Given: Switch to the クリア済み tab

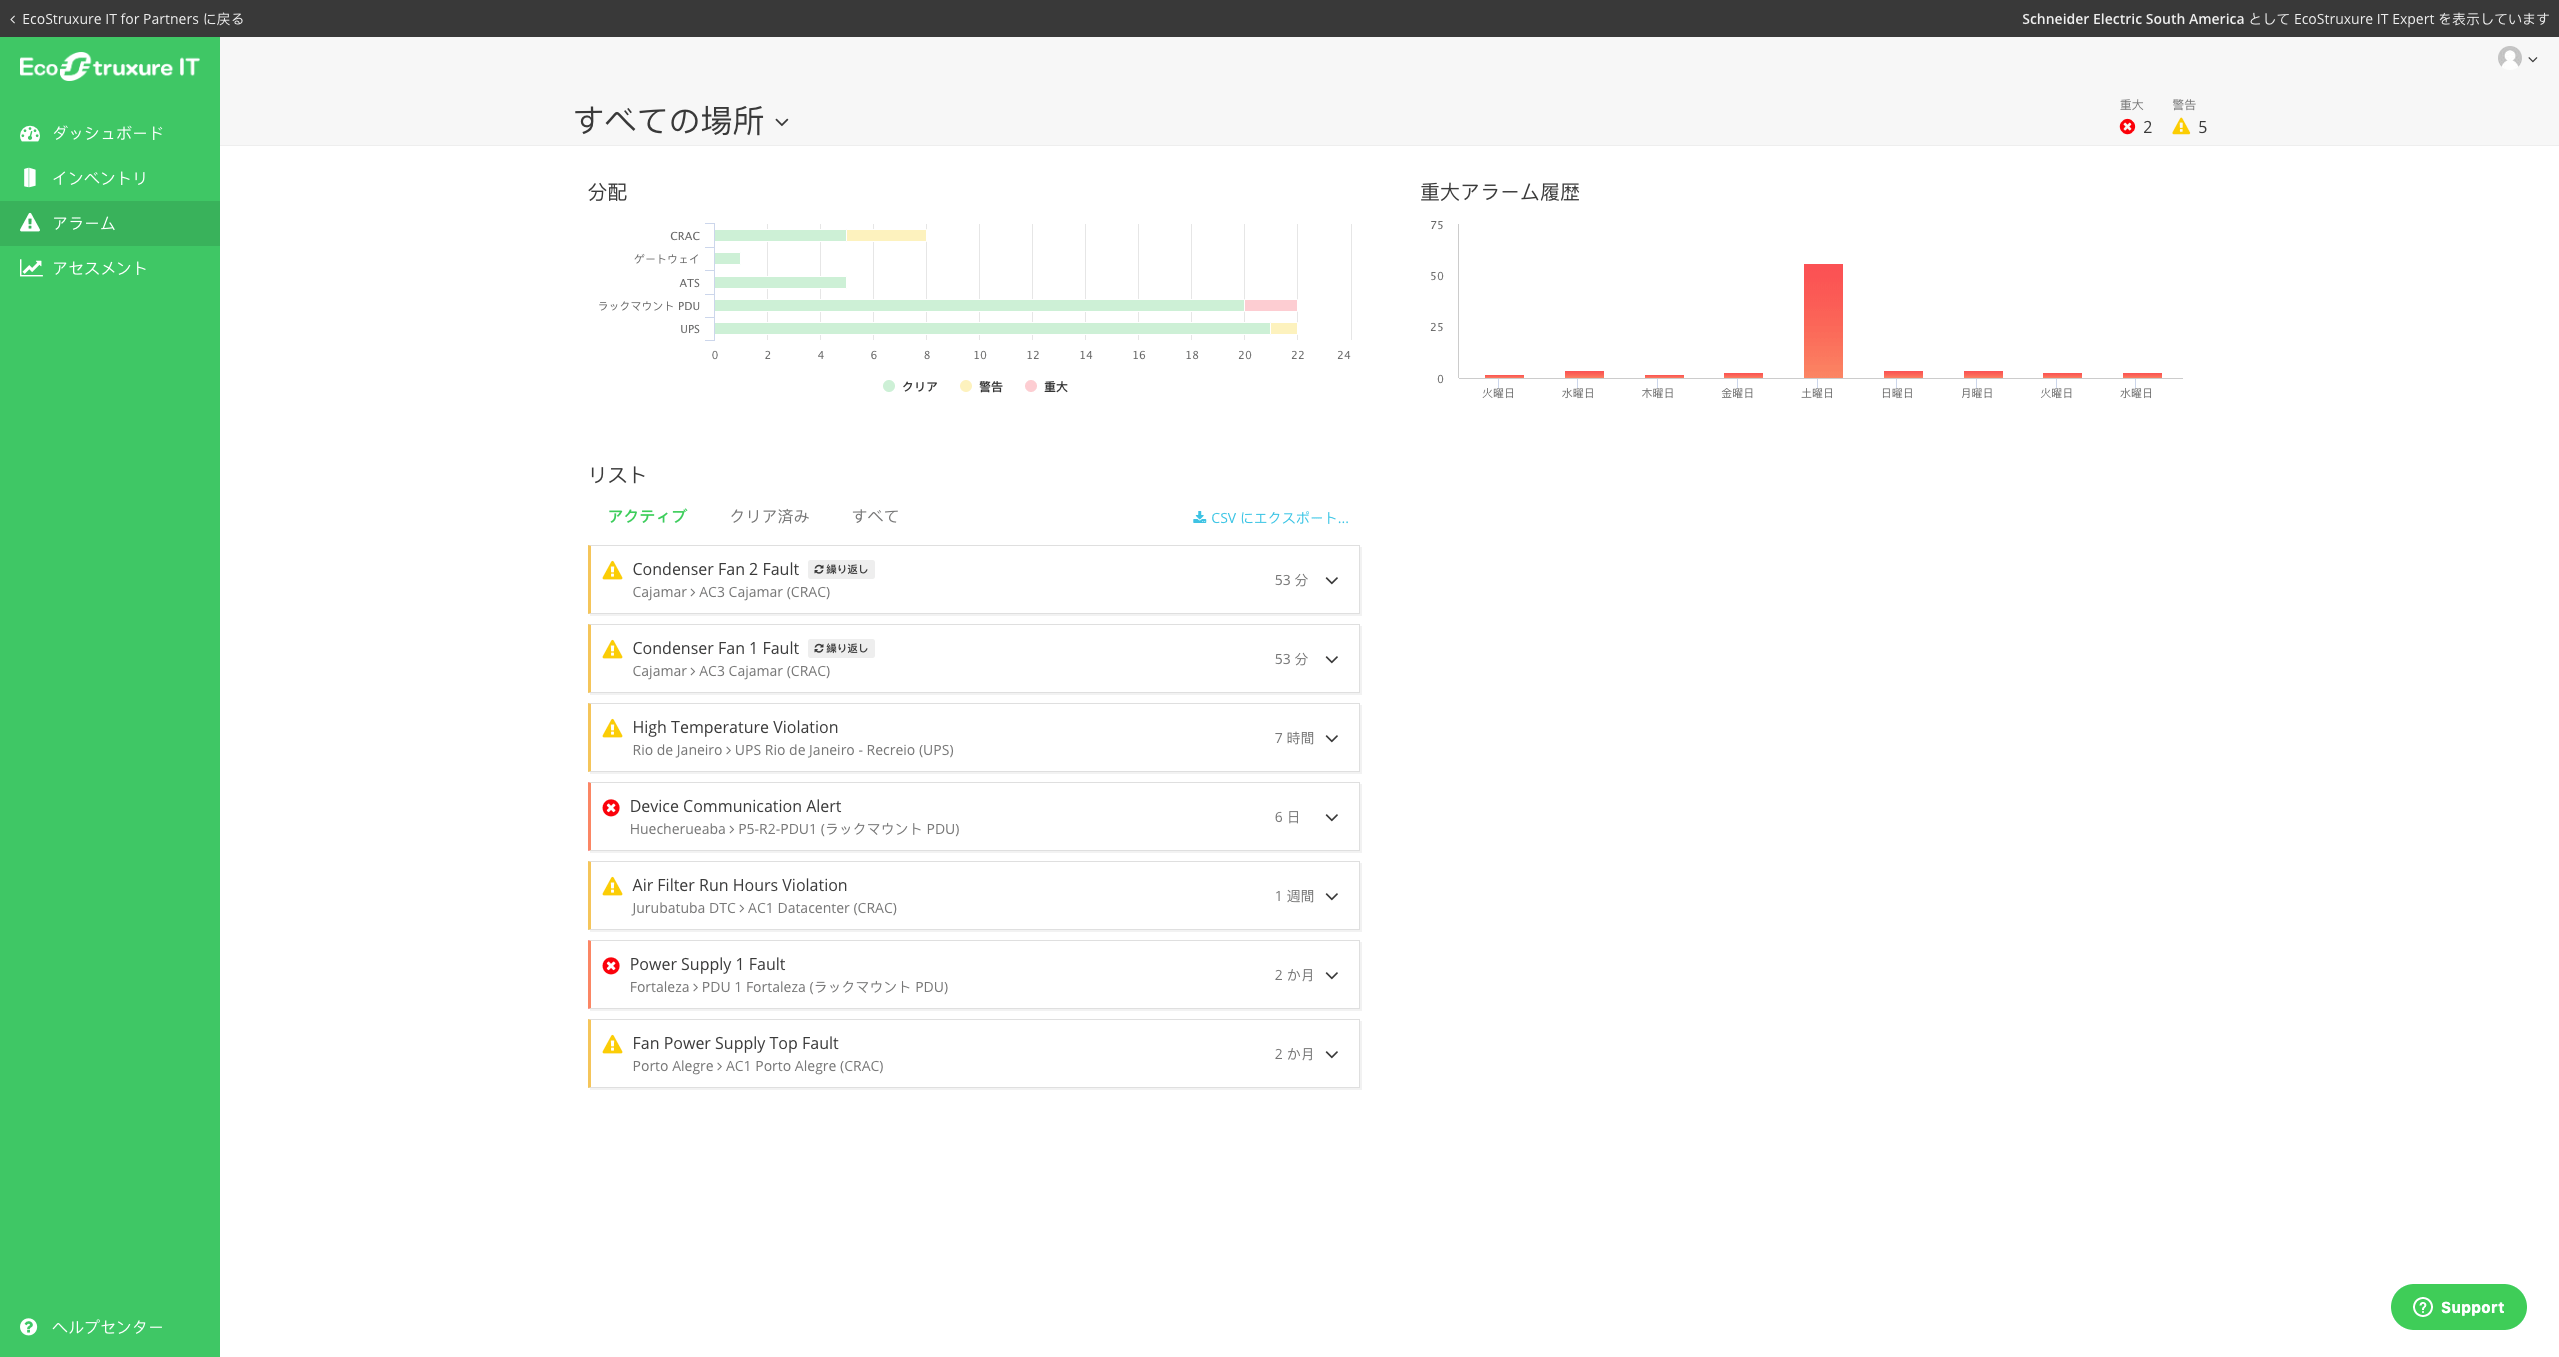Looking at the screenshot, I should [x=769, y=516].
